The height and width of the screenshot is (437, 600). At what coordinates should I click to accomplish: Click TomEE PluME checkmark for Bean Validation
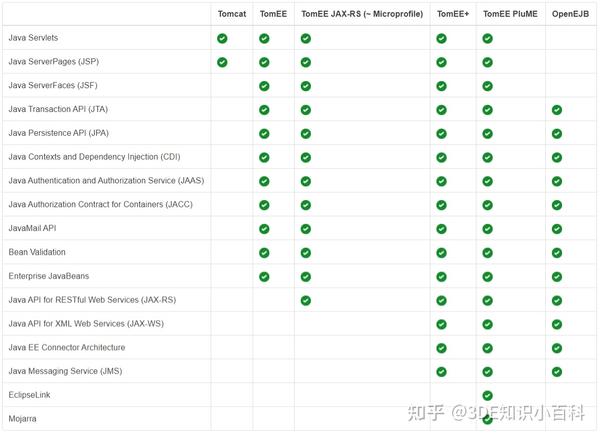[488, 253]
